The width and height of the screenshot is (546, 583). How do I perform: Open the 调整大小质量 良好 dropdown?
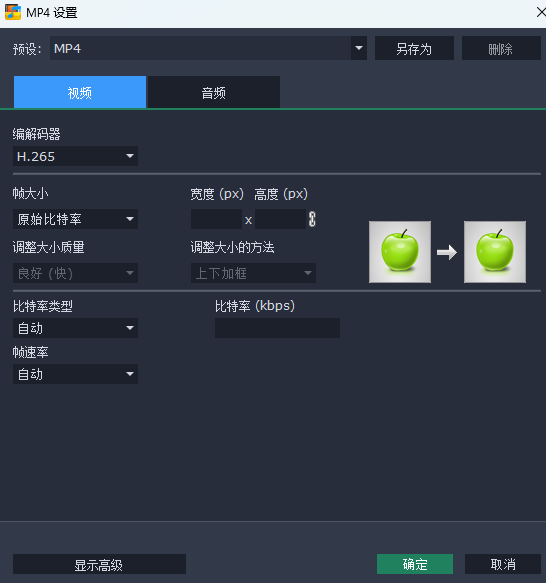(76, 273)
